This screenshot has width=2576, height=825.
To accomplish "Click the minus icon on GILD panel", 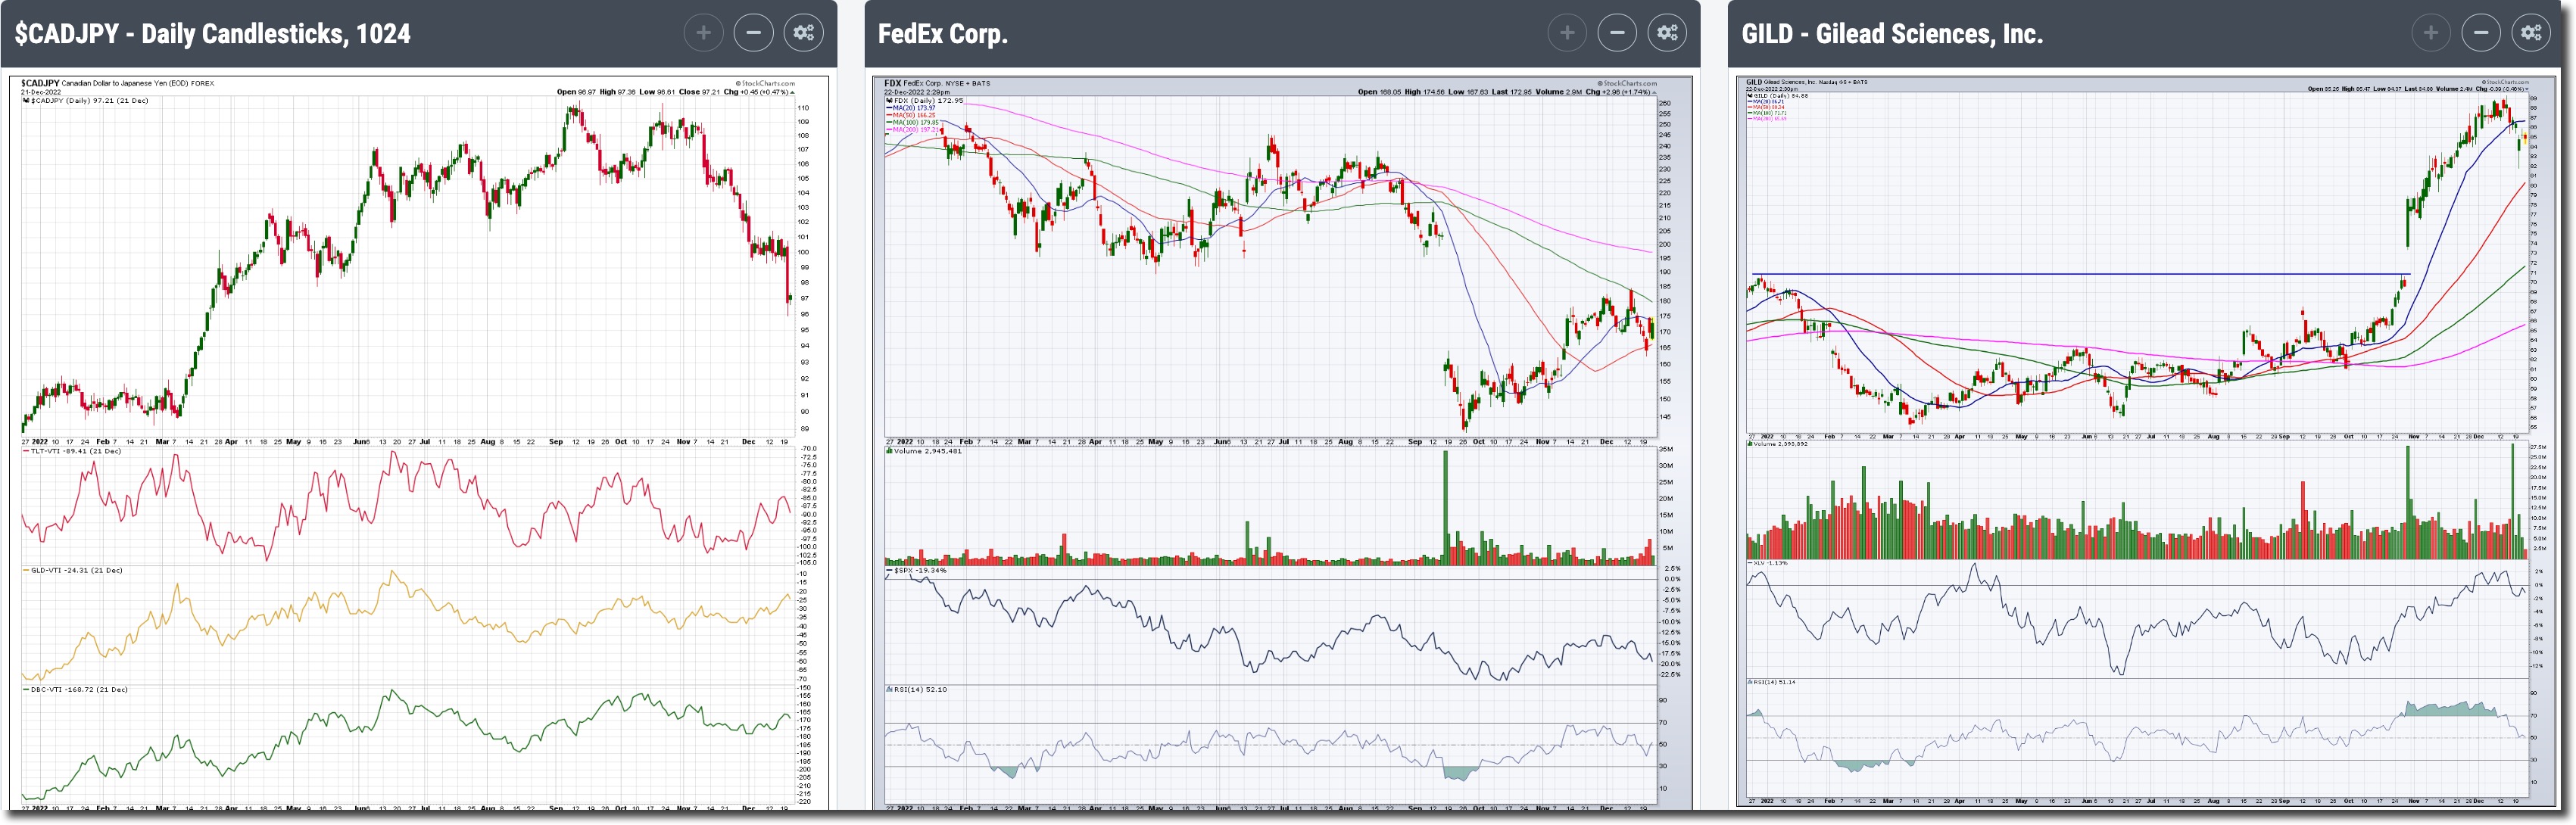I will 2481,33.
